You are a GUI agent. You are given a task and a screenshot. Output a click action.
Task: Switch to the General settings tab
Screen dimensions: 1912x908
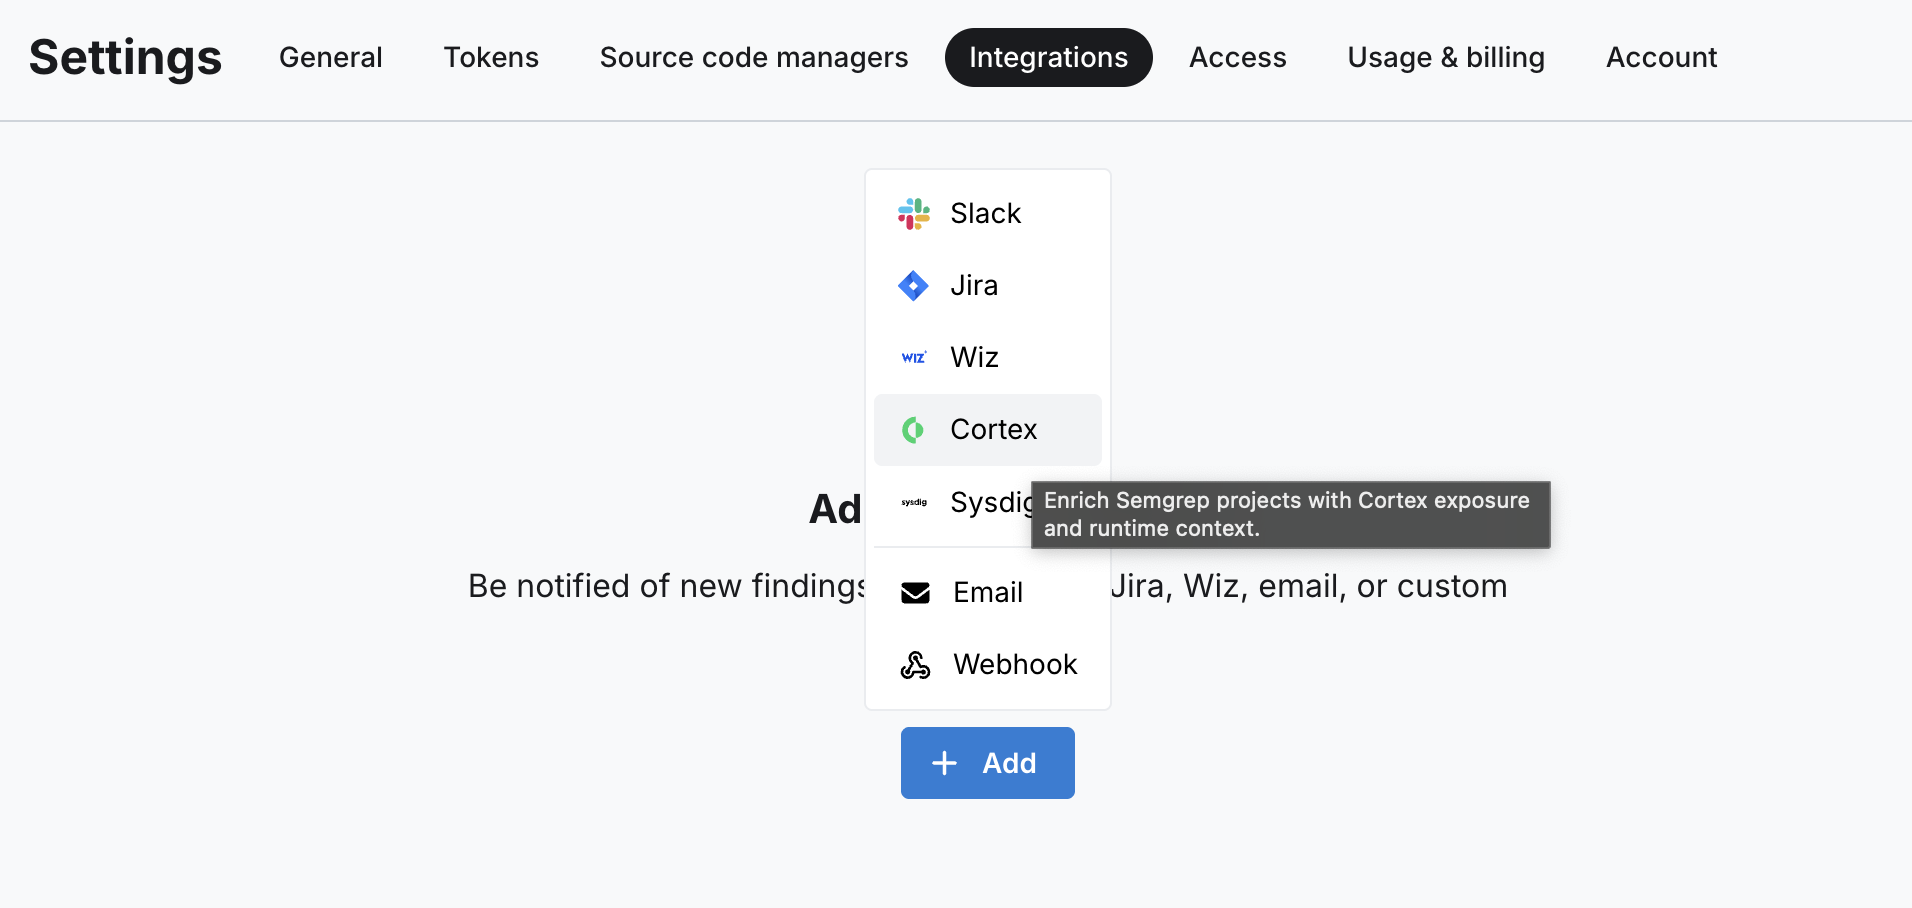click(x=330, y=57)
